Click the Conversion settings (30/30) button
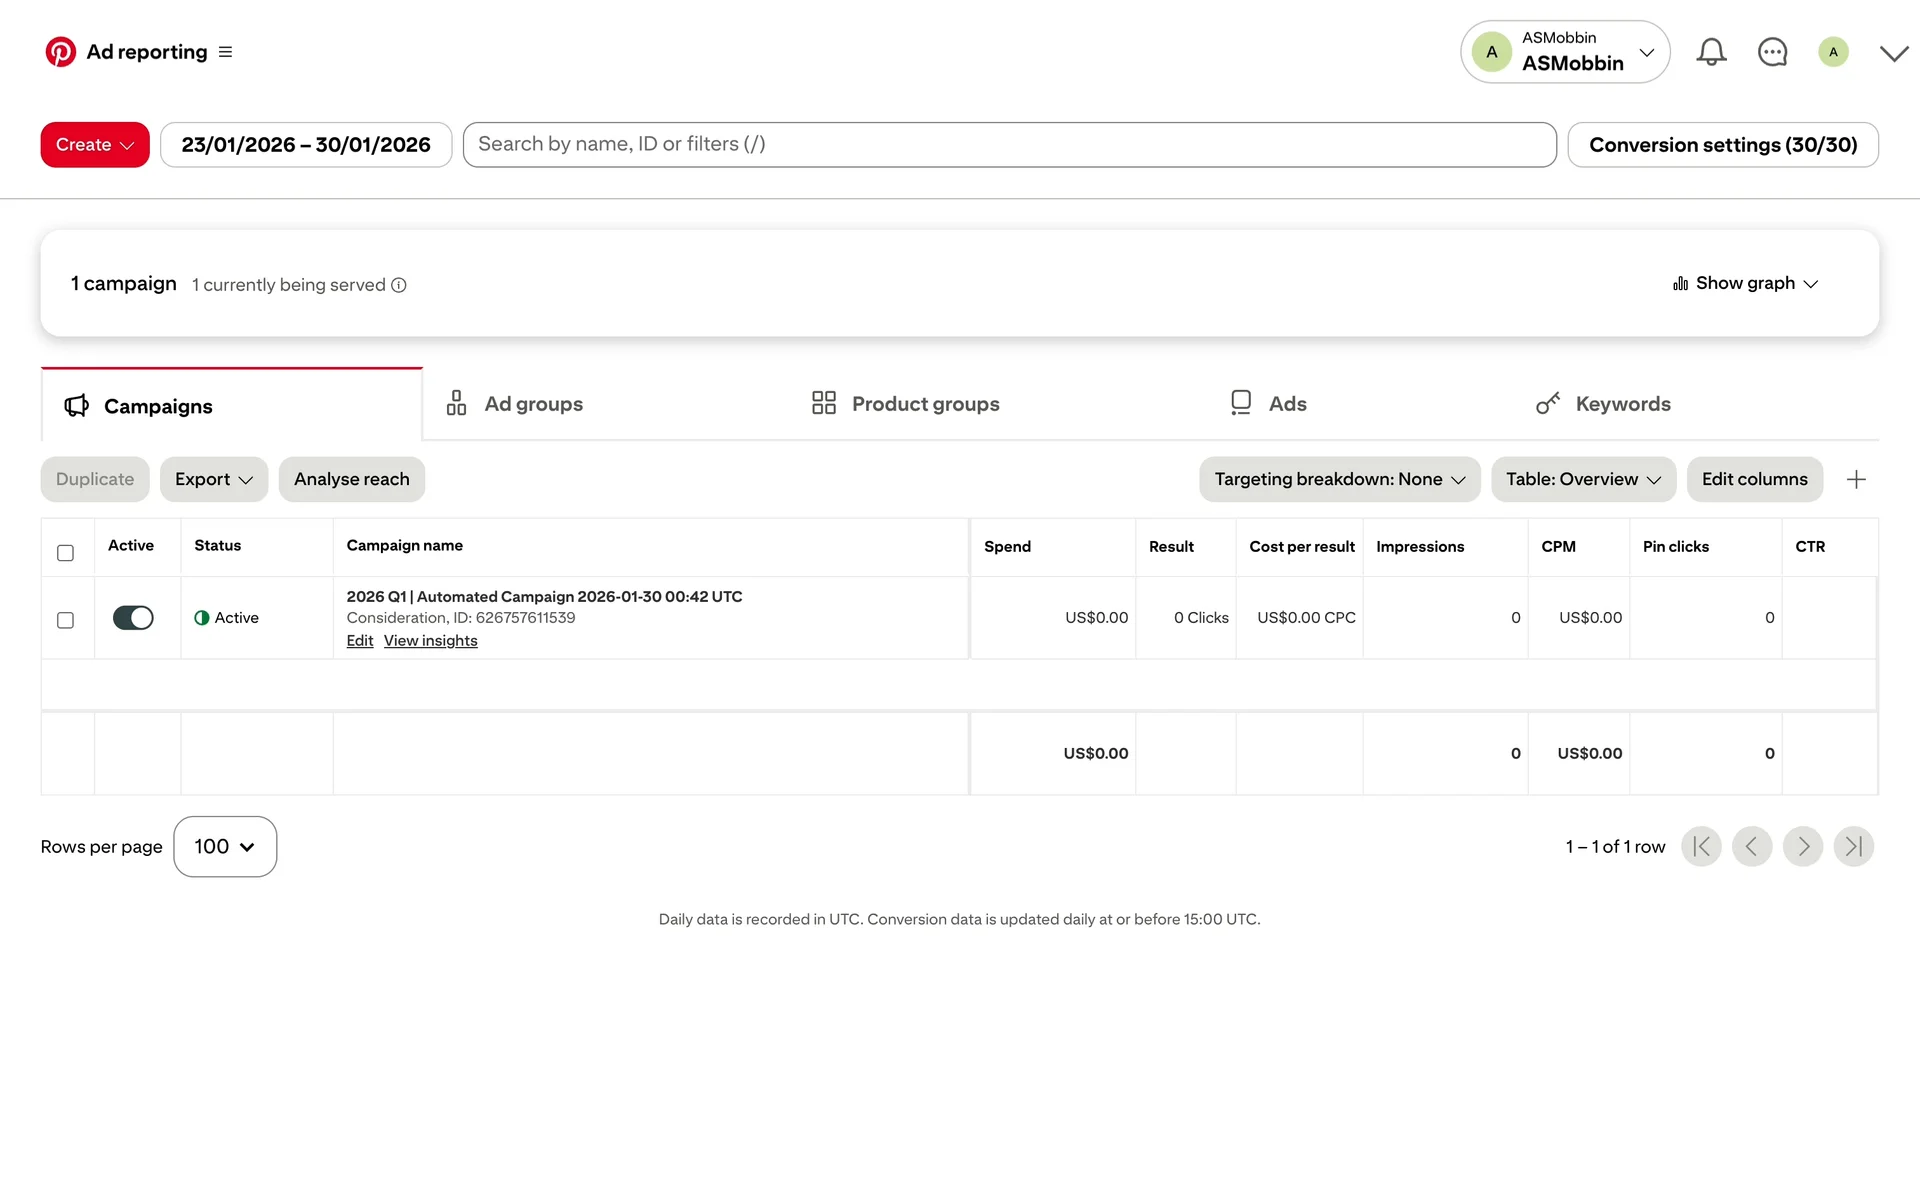Image resolution: width=1920 pixels, height=1200 pixels. tap(1722, 145)
